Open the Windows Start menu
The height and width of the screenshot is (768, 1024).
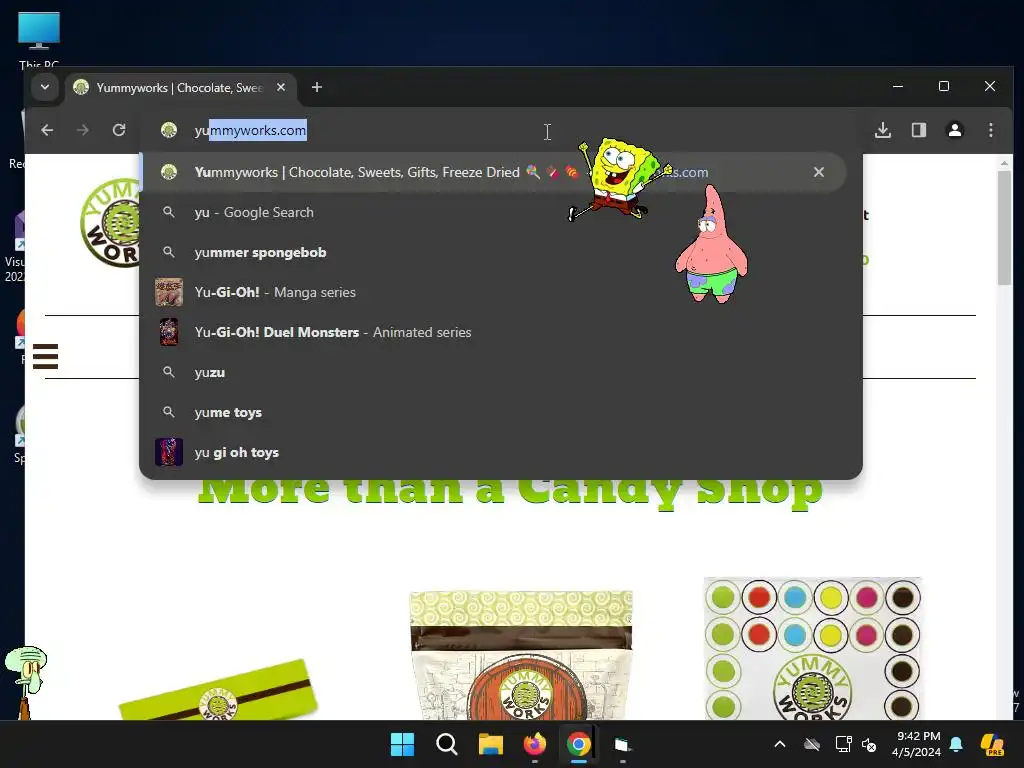pos(402,744)
